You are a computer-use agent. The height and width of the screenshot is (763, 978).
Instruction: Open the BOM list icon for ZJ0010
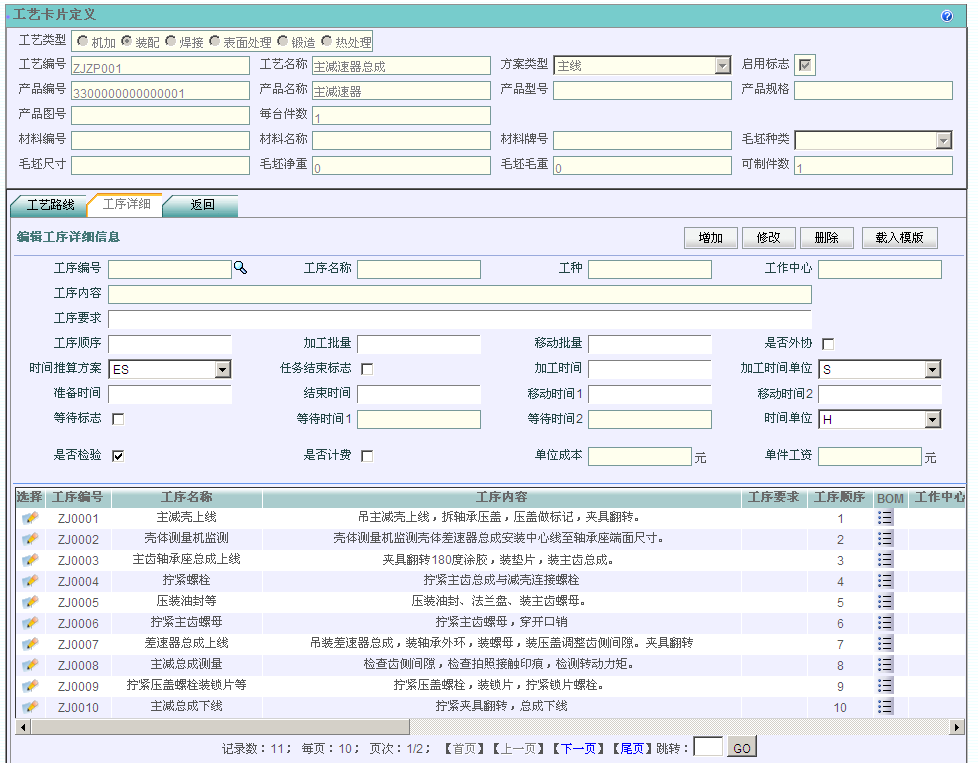pyautogui.click(x=885, y=707)
